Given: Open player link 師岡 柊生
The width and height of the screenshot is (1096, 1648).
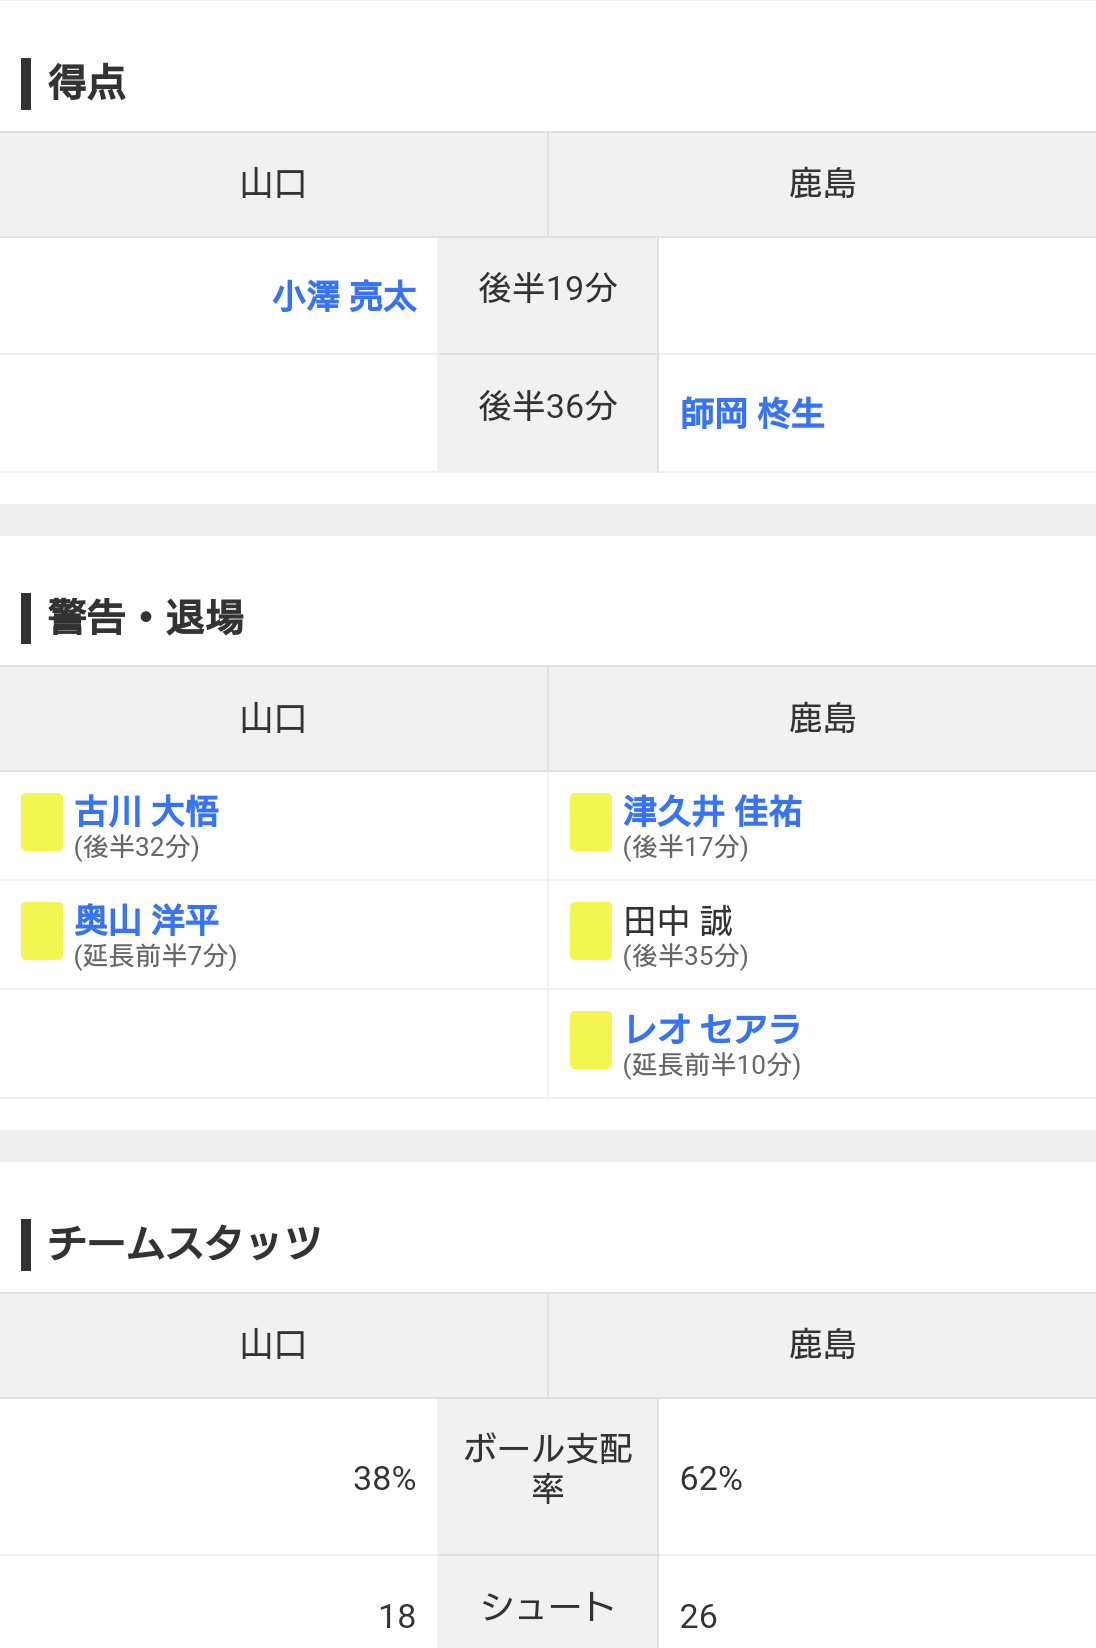Looking at the screenshot, I should (752, 413).
